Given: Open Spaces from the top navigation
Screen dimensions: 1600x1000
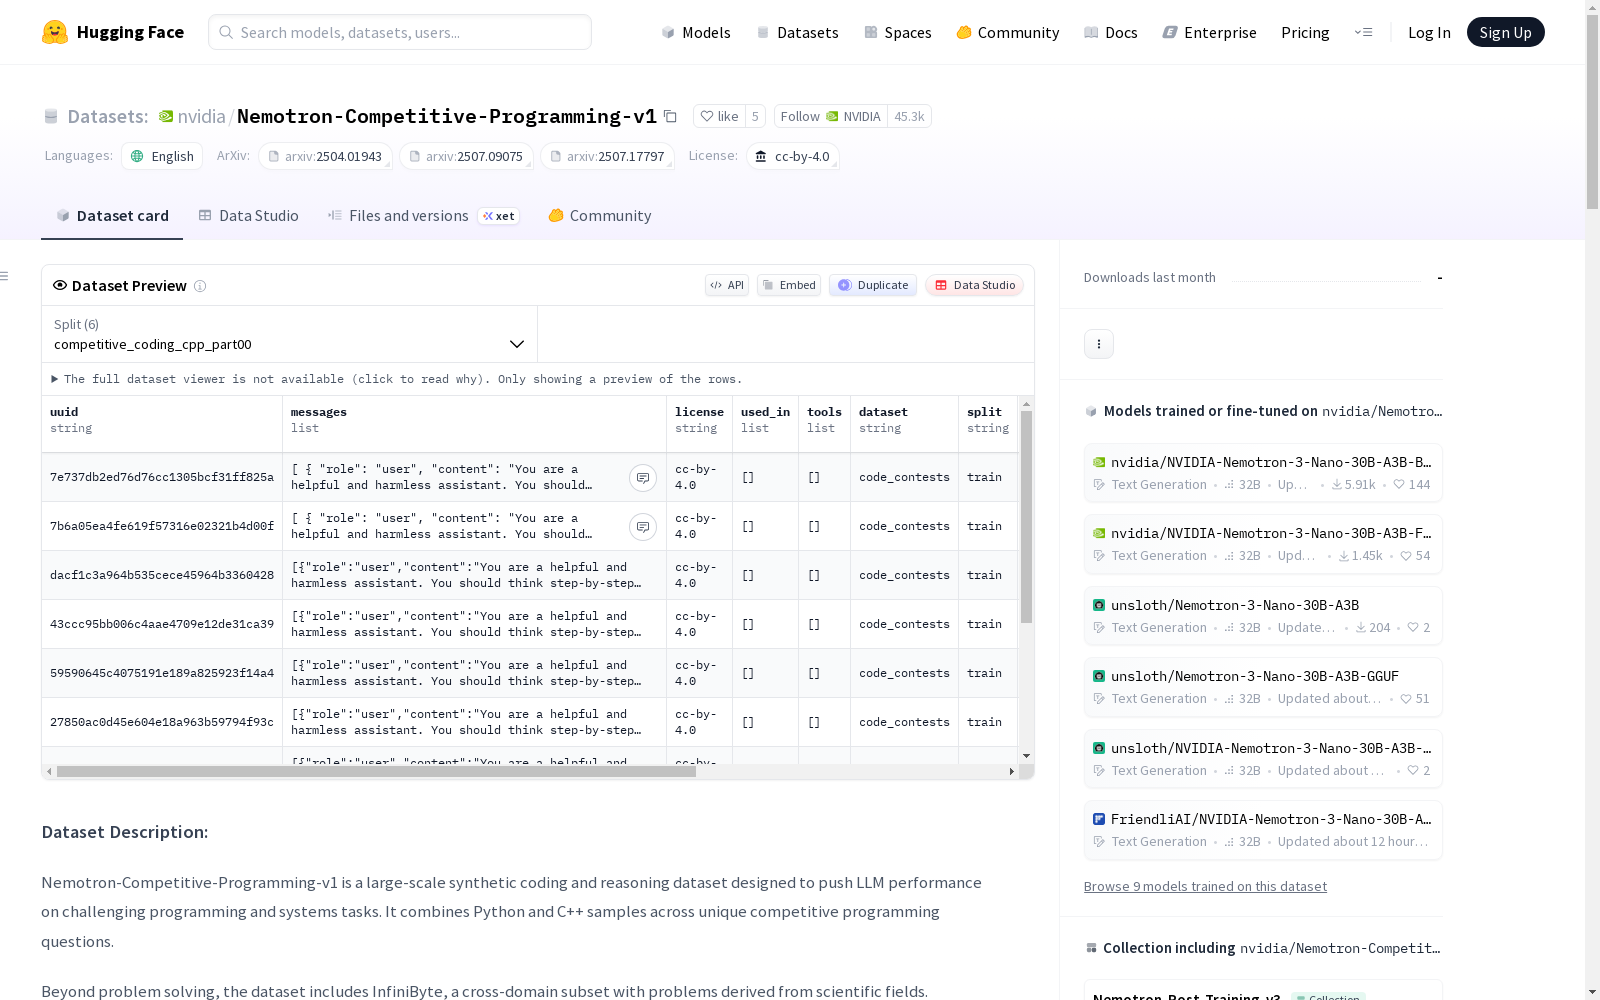Looking at the screenshot, I should 898,32.
